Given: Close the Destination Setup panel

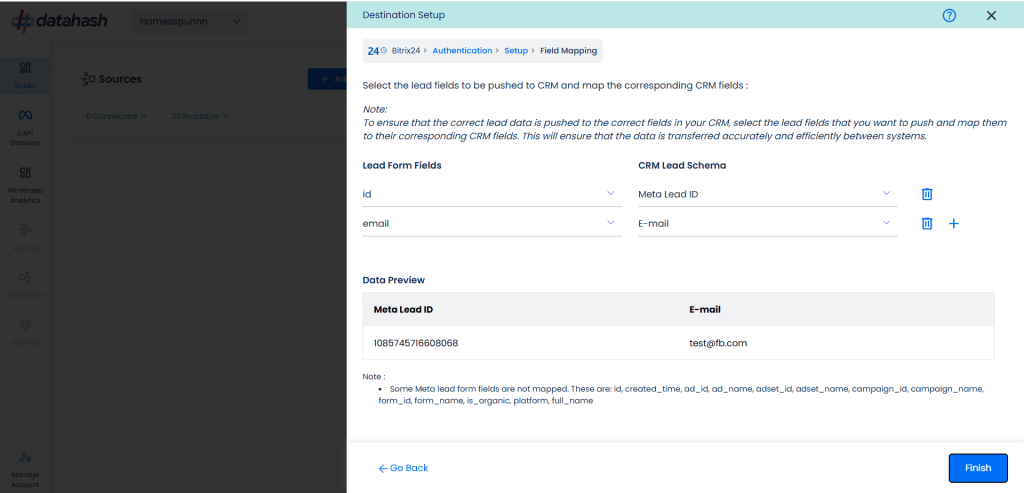Looking at the screenshot, I should click(991, 16).
